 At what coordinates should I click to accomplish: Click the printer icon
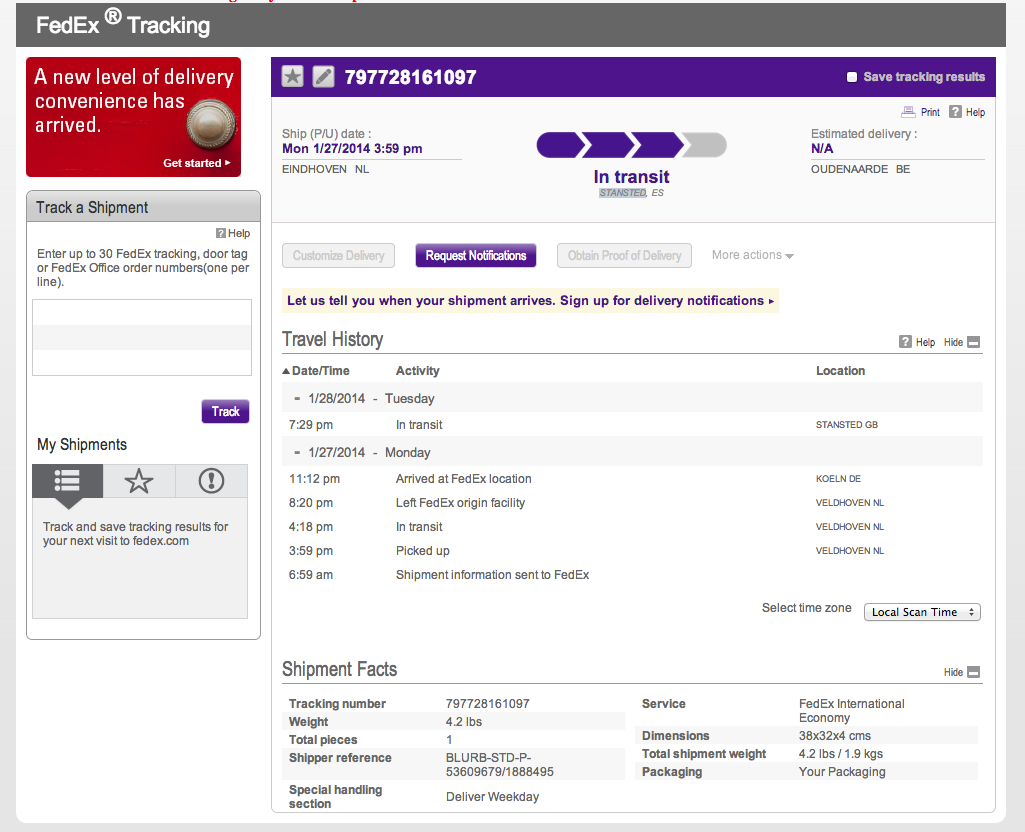[908, 112]
